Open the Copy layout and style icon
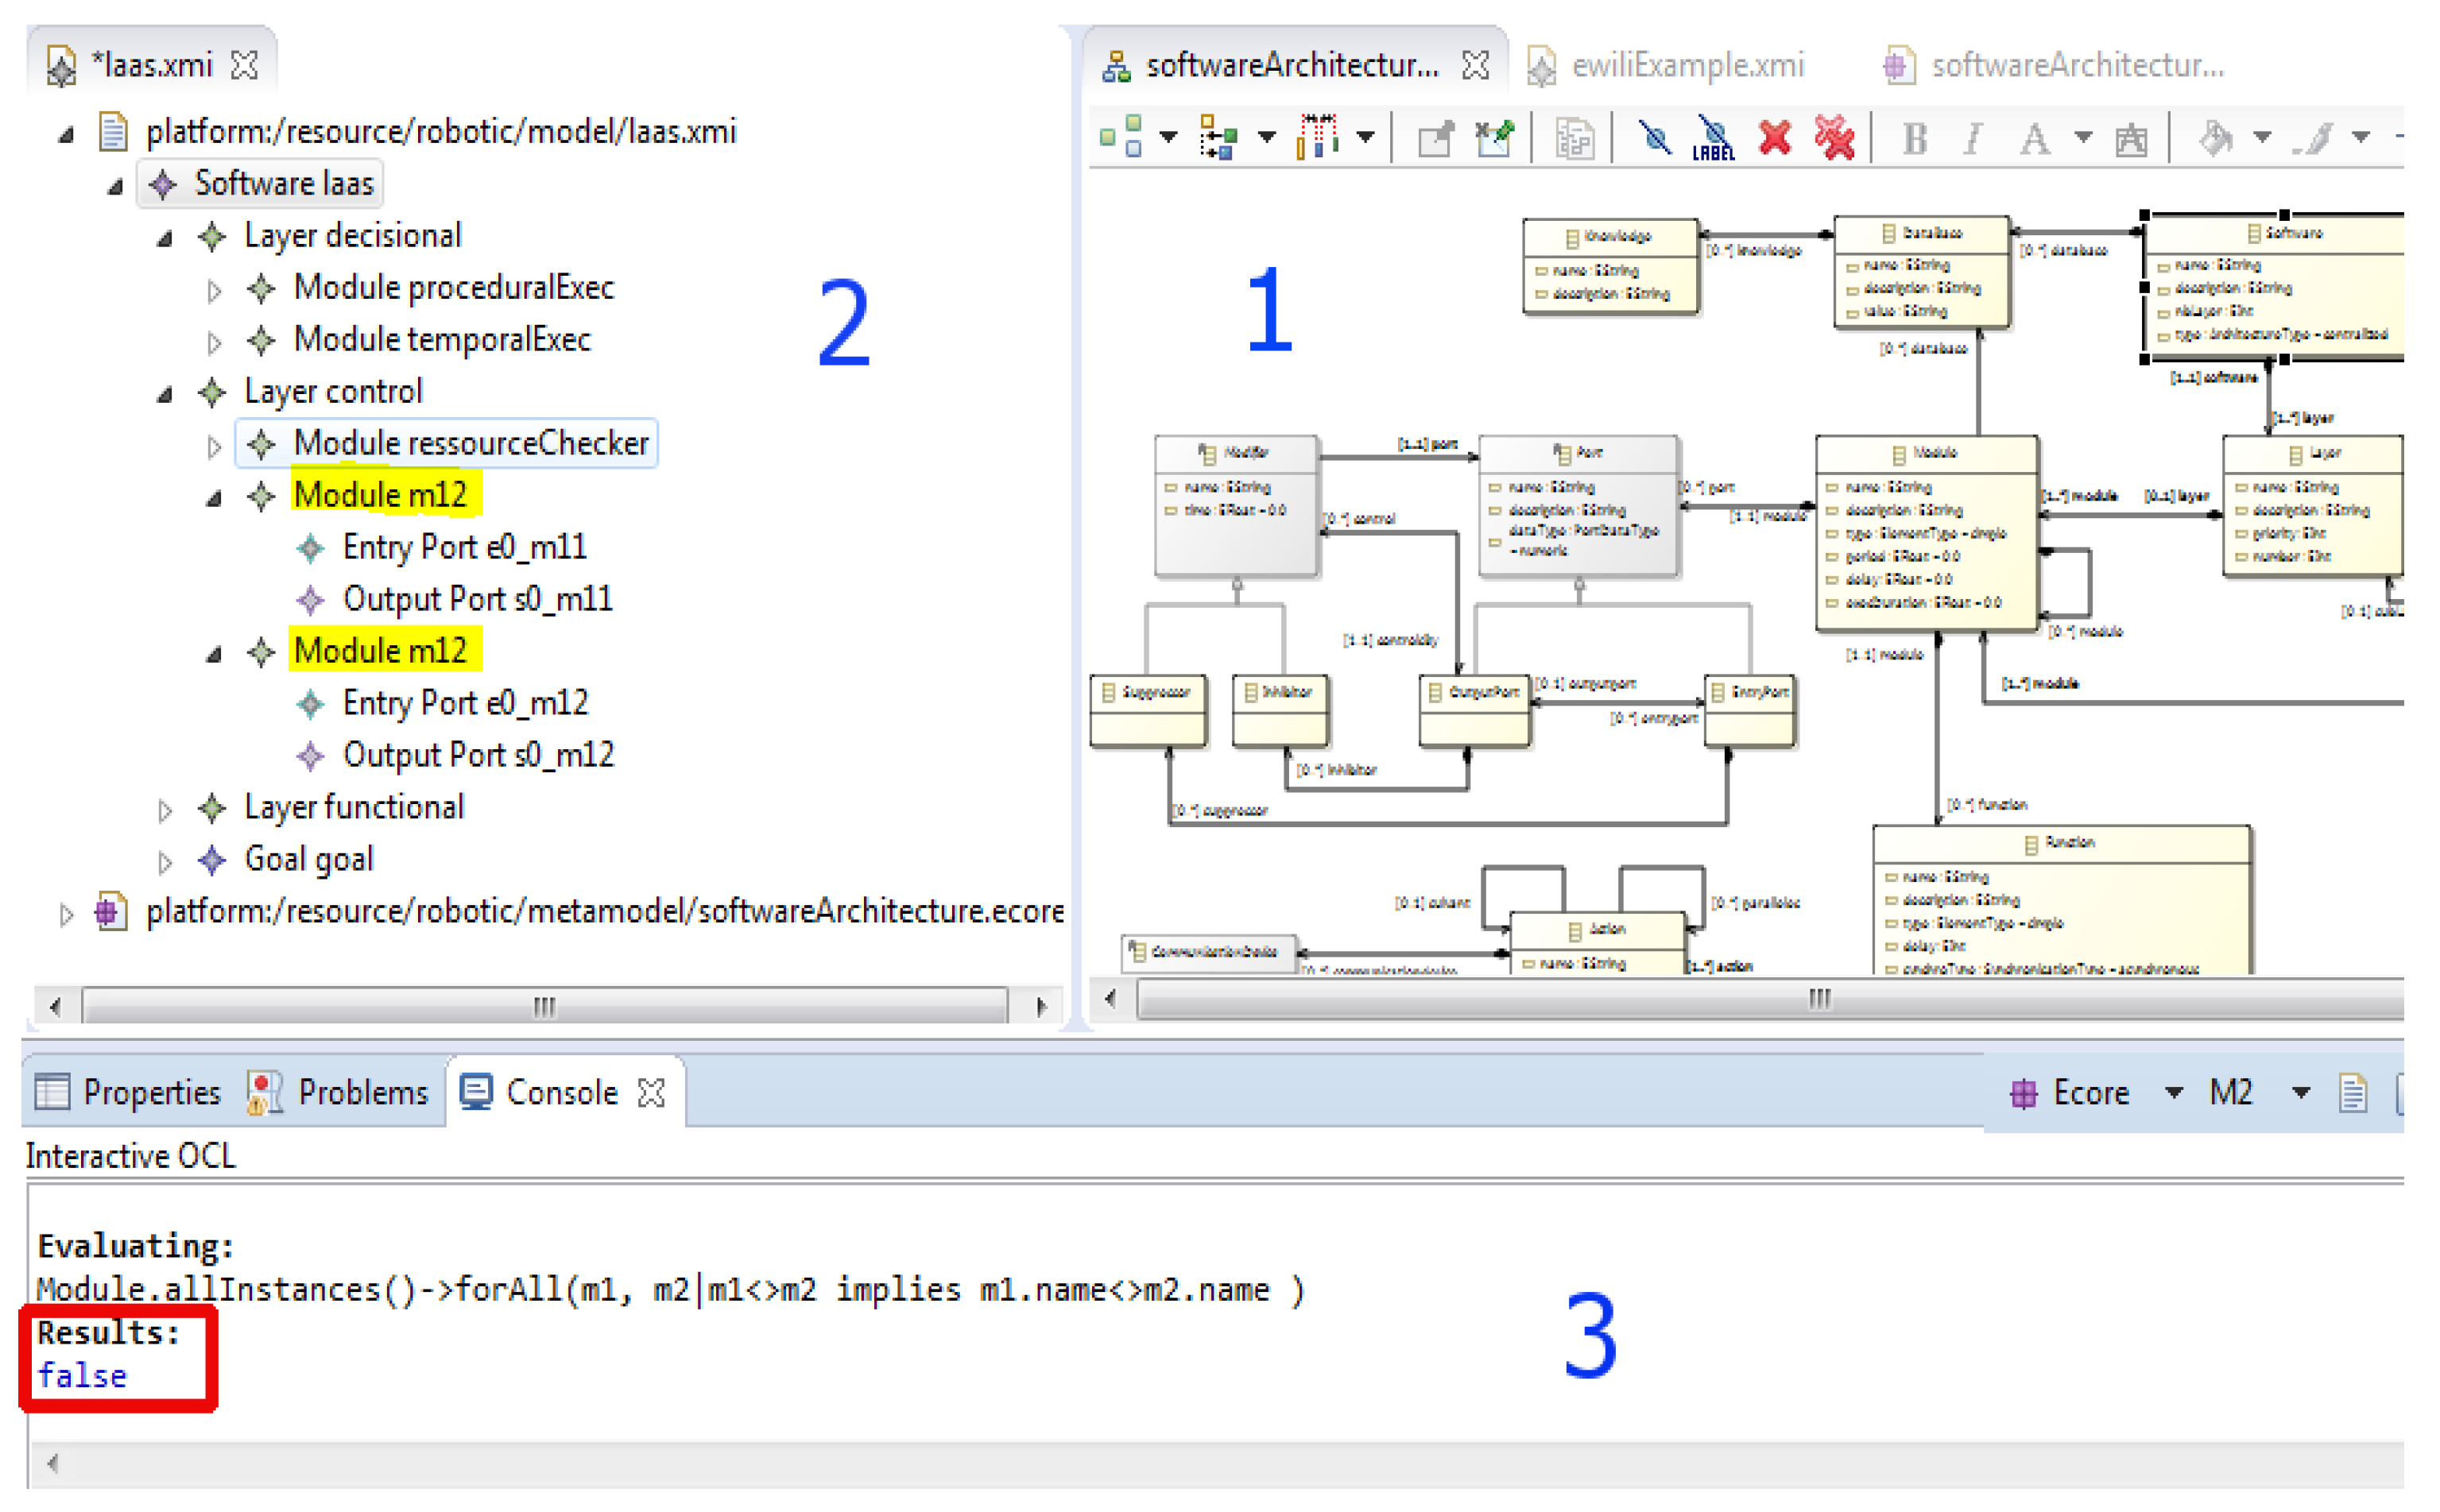This screenshot has width=2440, height=1512. coord(1577,138)
